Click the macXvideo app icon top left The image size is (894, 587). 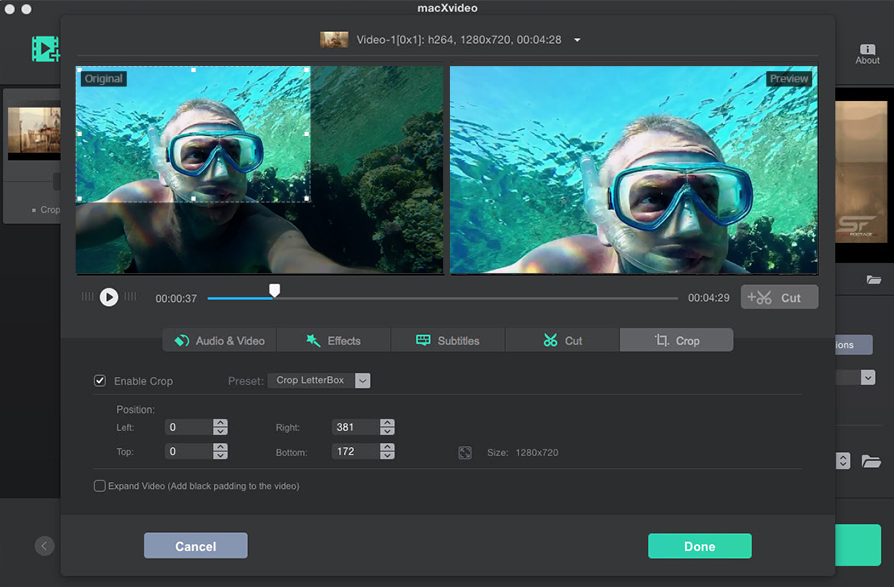pyautogui.click(x=45, y=48)
